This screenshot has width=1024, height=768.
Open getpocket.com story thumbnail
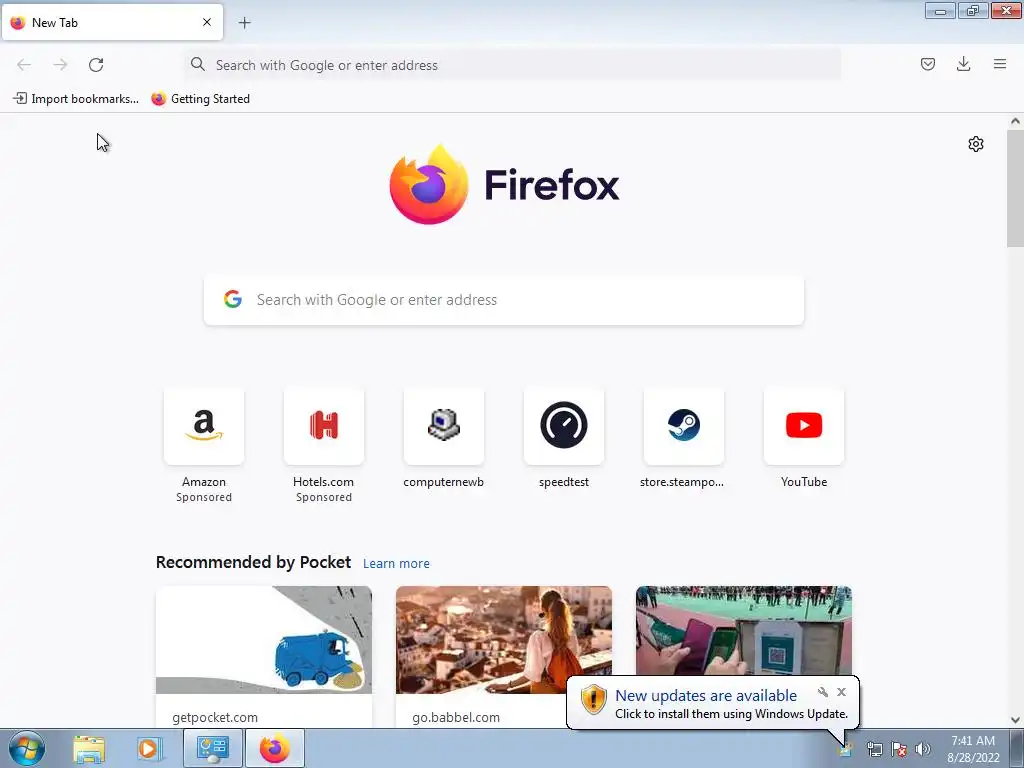pyautogui.click(x=264, y=640)
